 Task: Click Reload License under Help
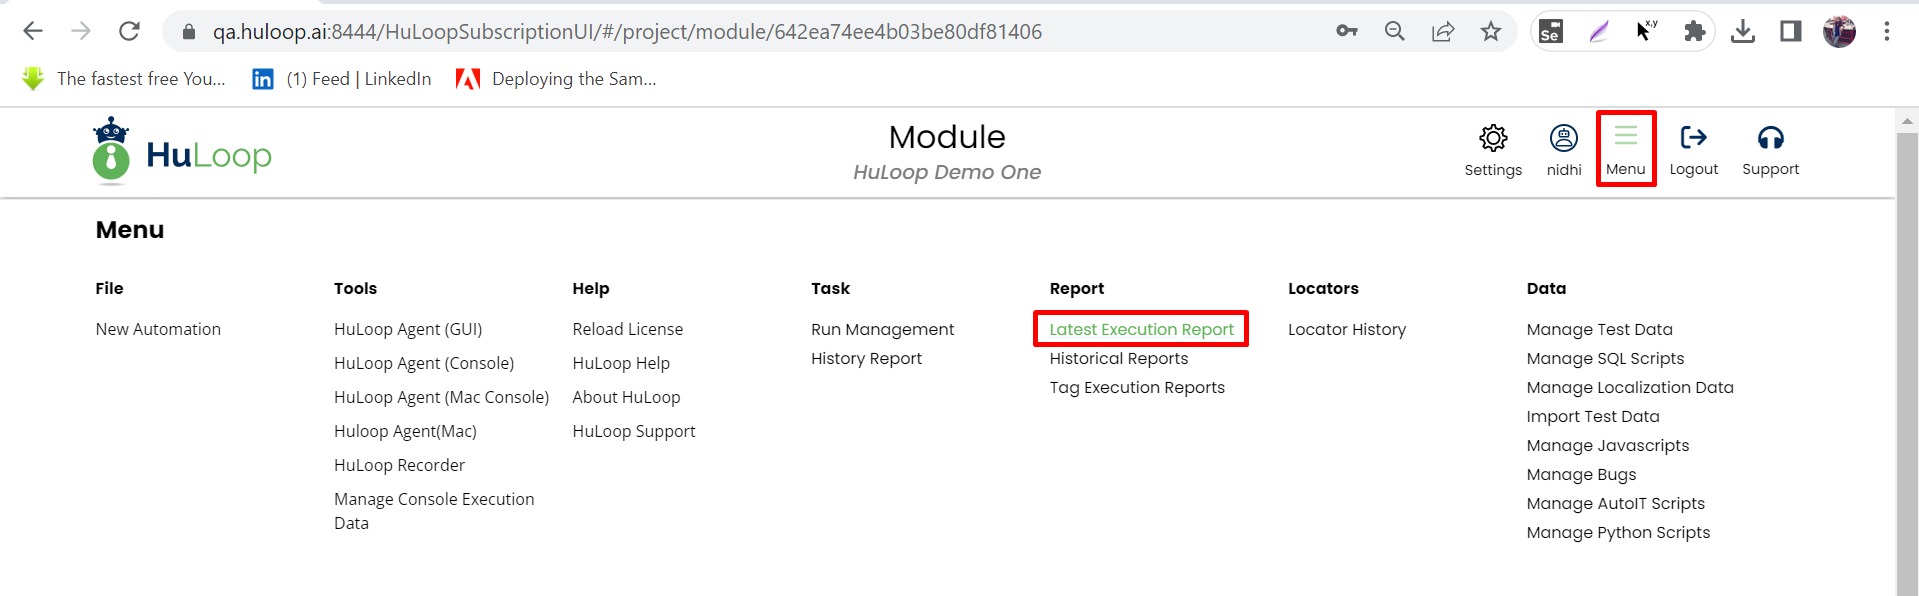pyautogui.click(x=627, y=329)
